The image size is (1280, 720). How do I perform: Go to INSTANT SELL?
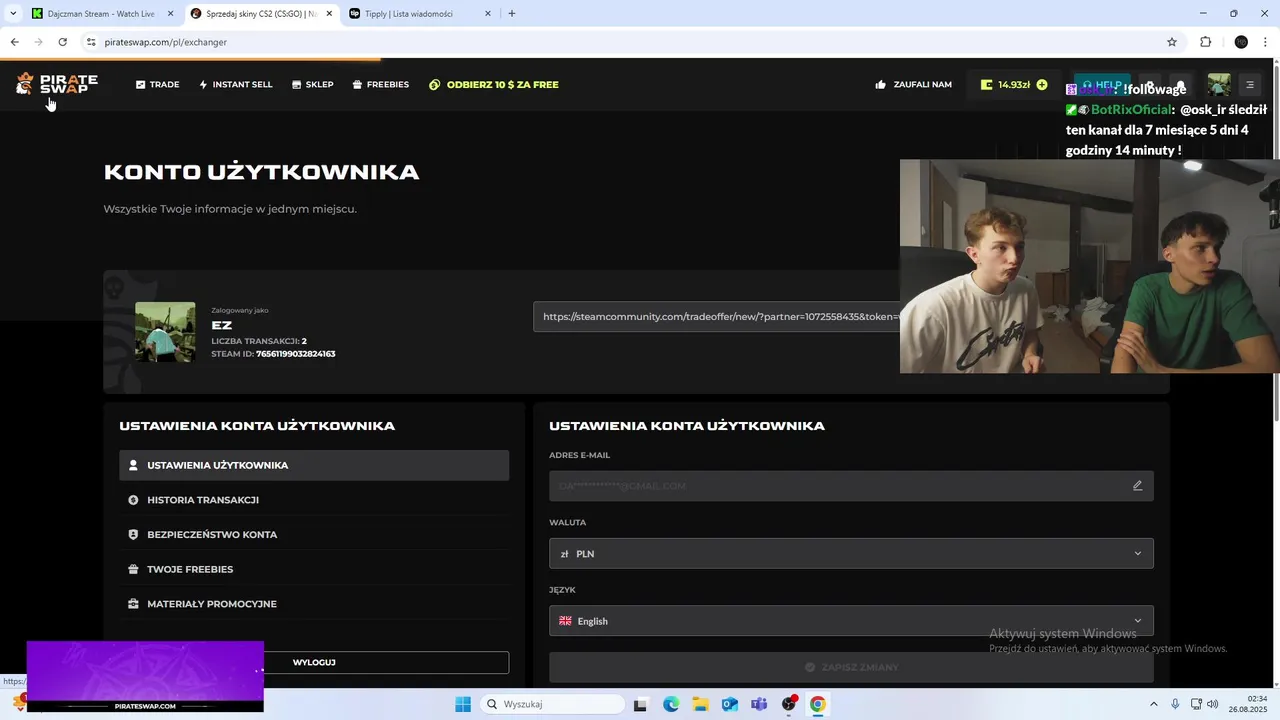[235, 85]
